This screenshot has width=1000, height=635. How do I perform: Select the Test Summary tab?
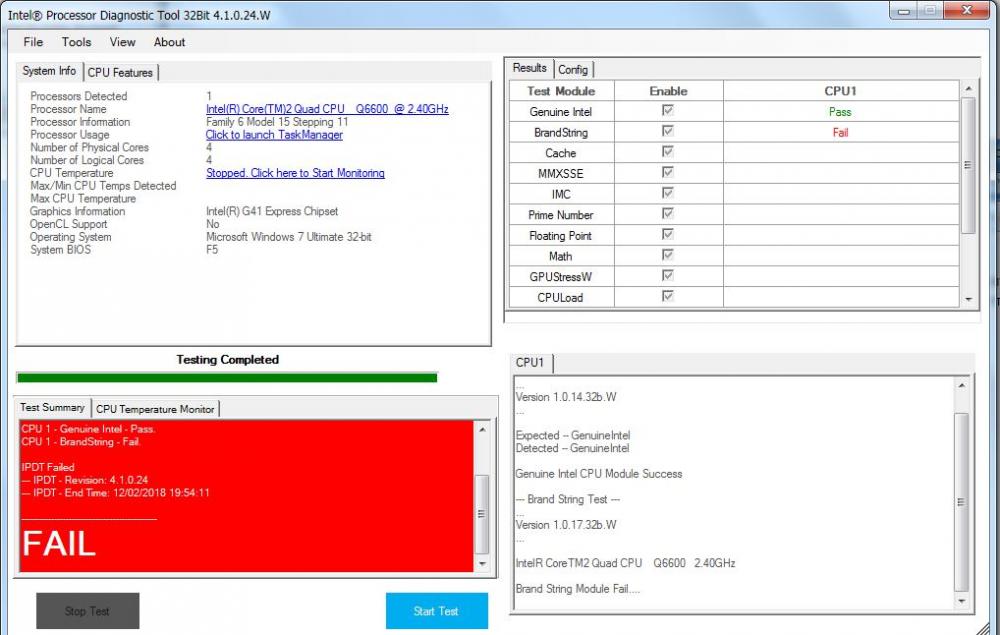coord(52,407)
